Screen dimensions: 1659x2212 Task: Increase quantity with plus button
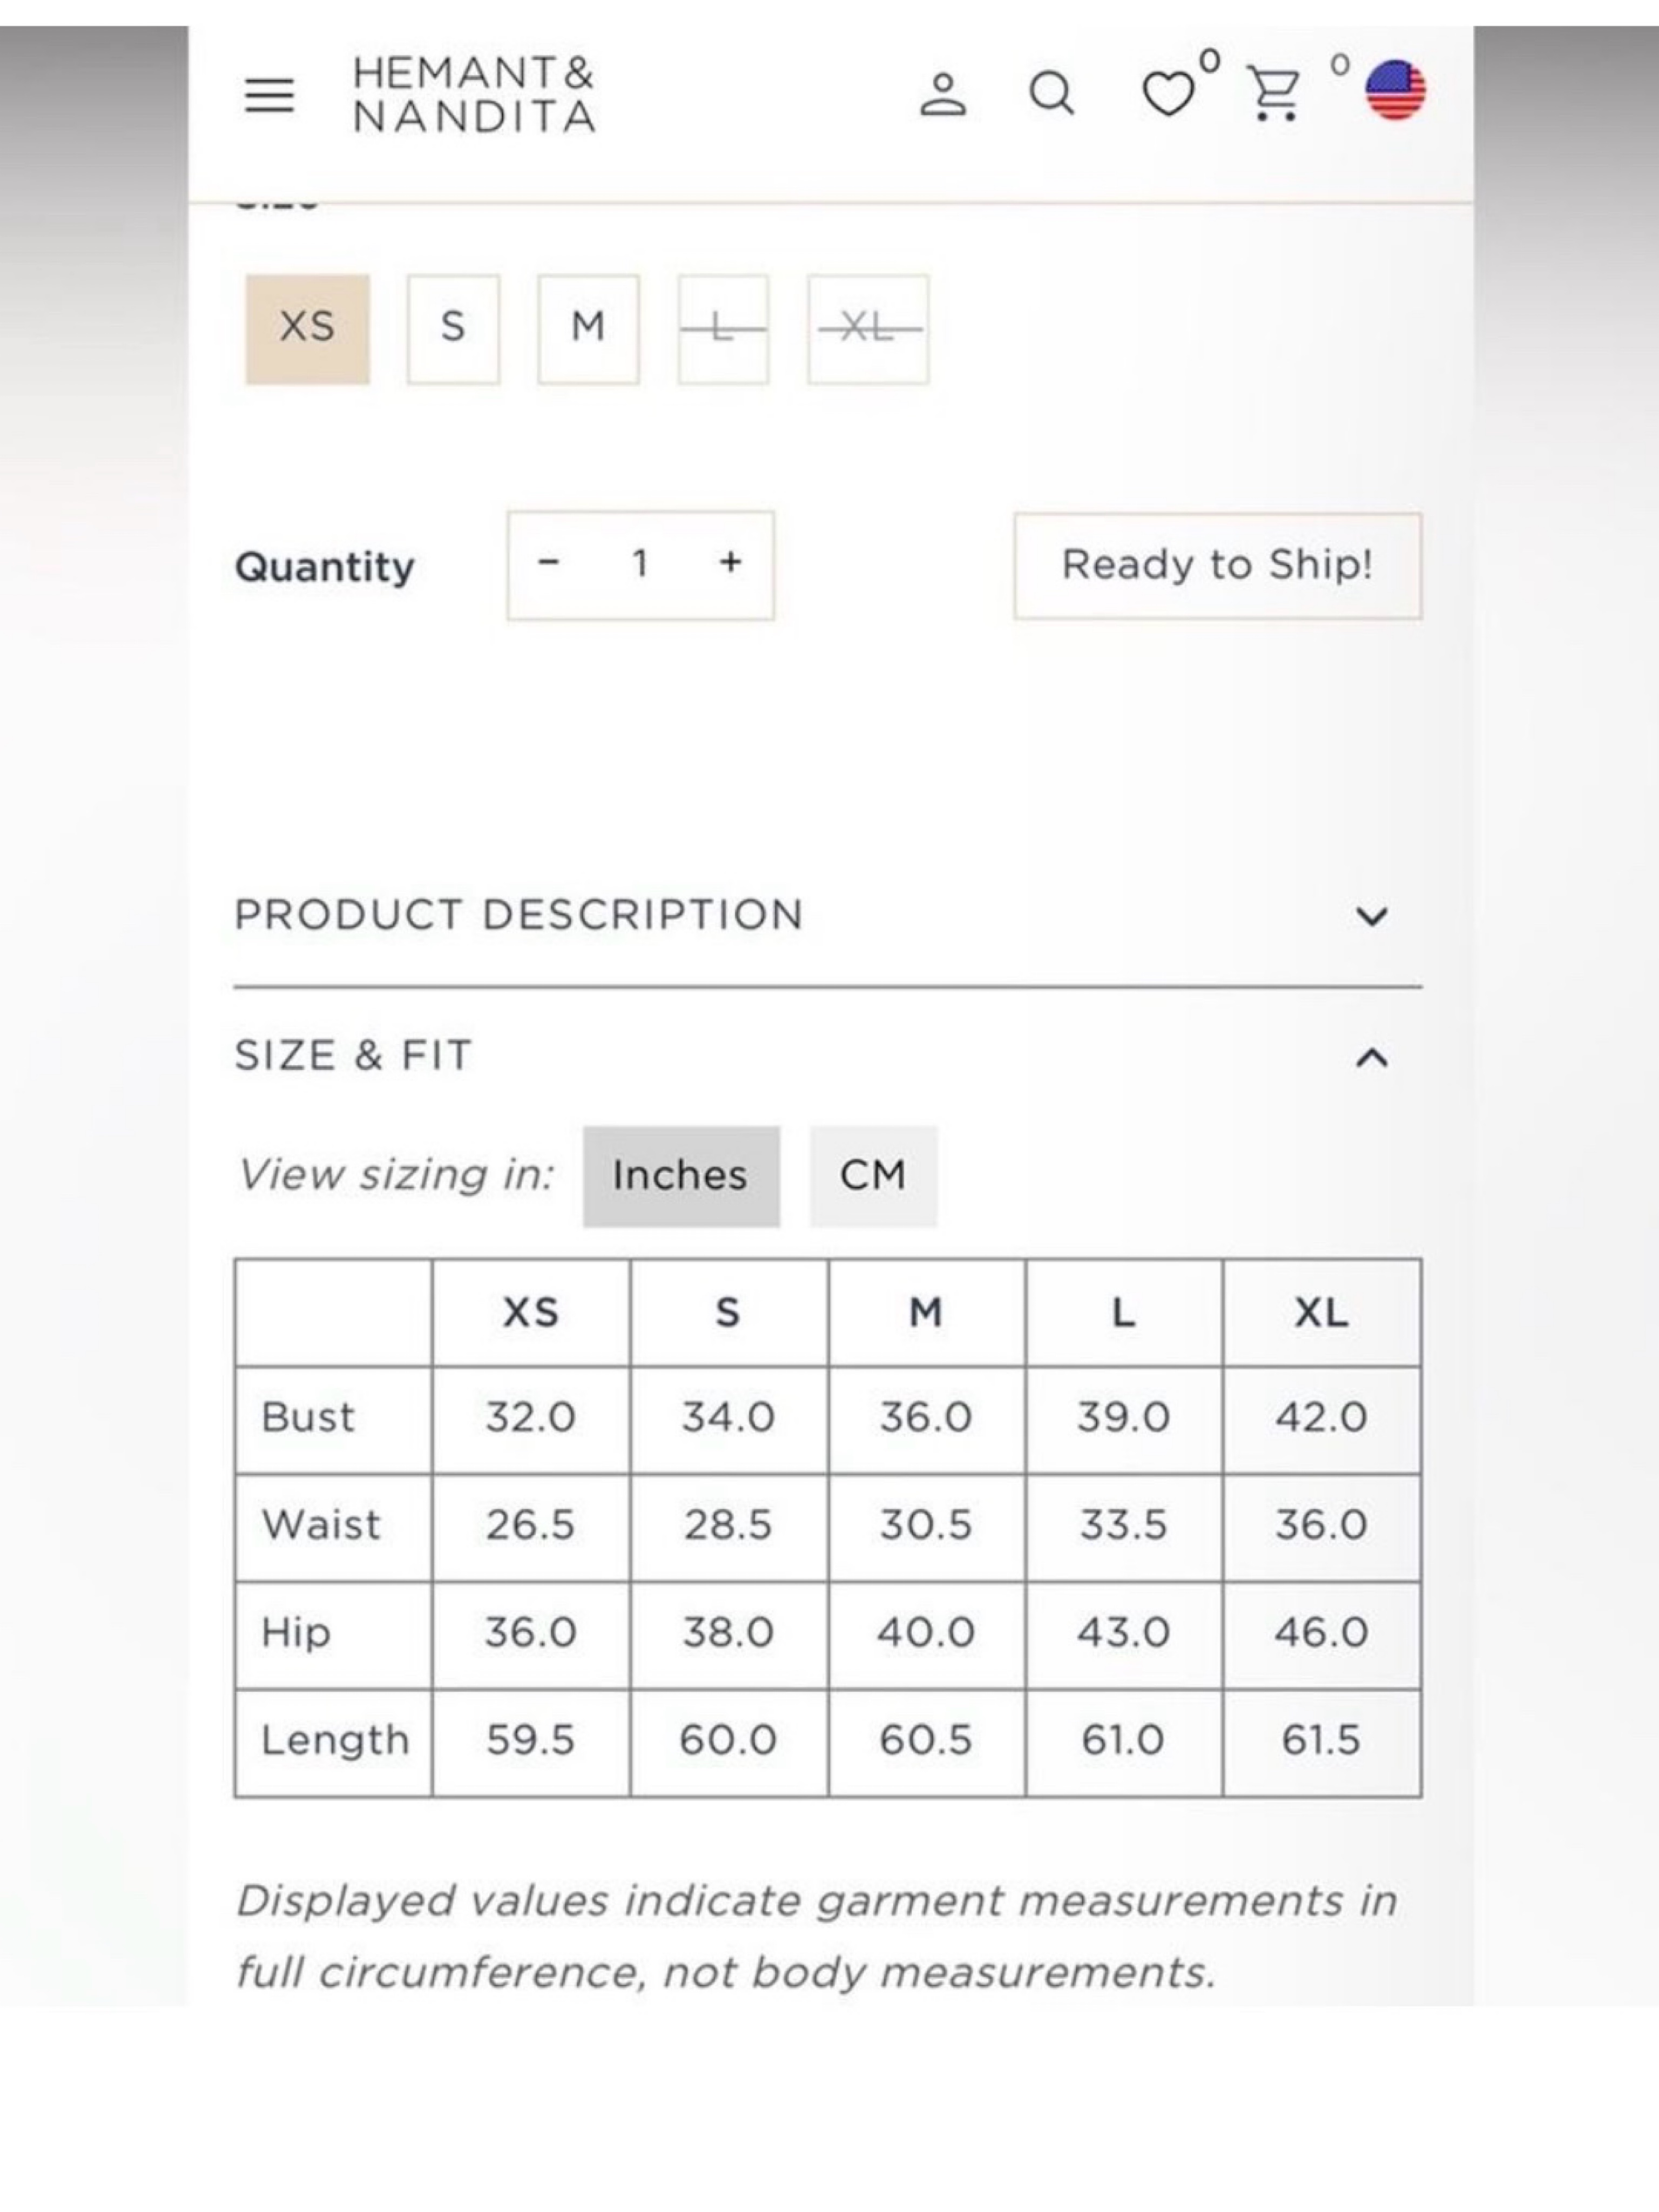click(730, 563)
